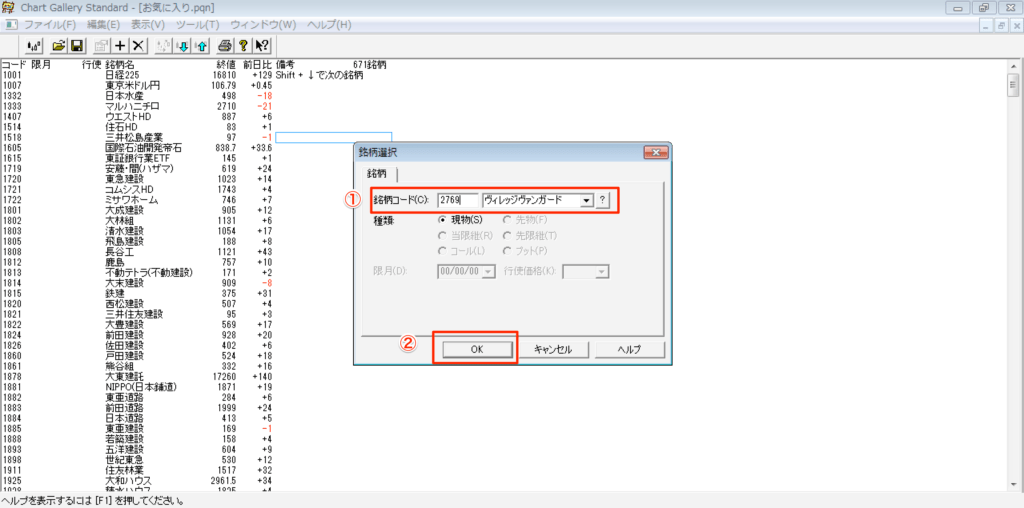Screen dimensions: 1024x508
Task: Select the 長谷工 row
Action: coord(137,252)
